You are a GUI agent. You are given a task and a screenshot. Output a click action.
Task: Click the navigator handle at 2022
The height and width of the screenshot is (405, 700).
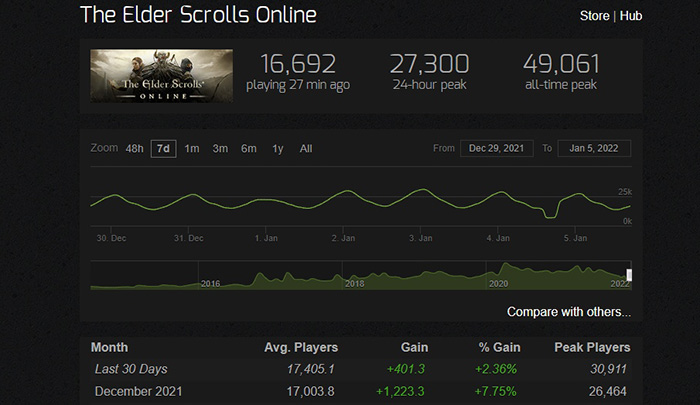pos(629,275)
